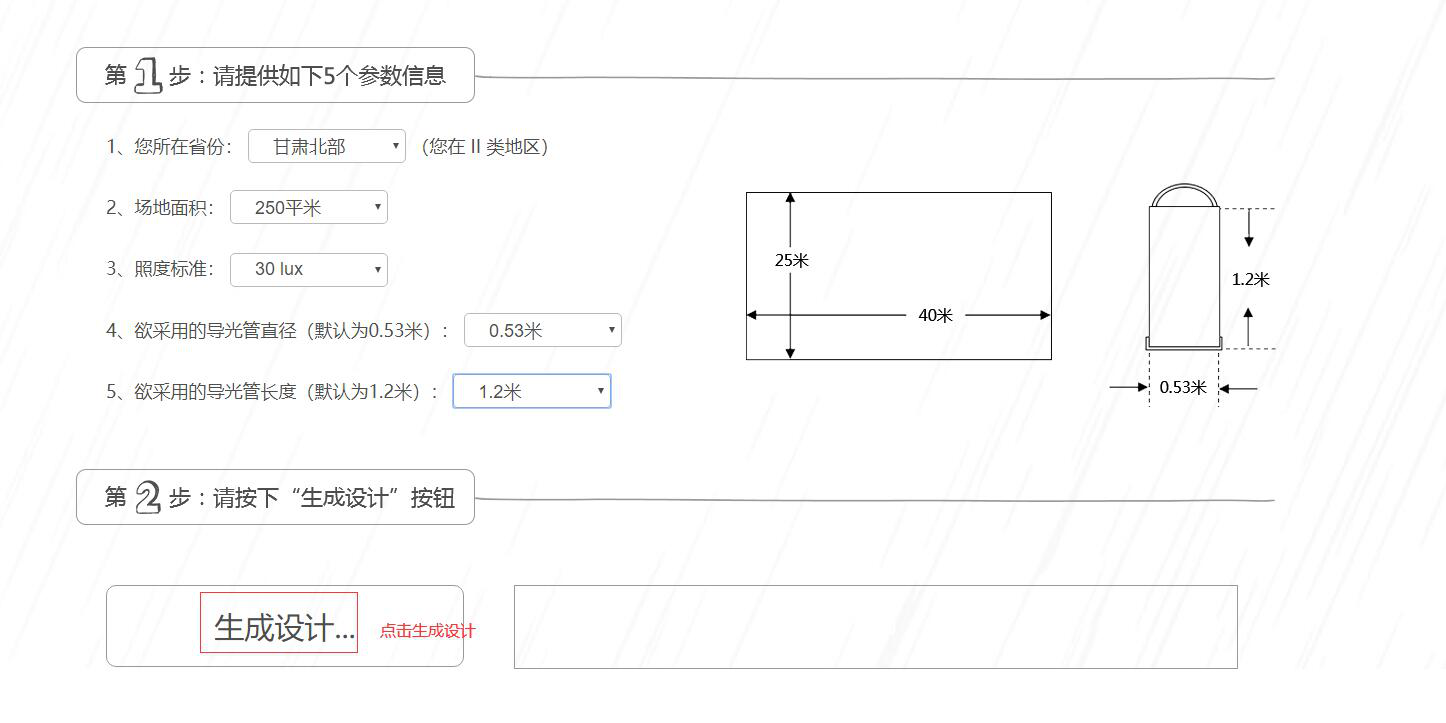Click the stylized number 1 step icon
The height and width of the screenshot is (723, 1446).
(x=148, y=75)
